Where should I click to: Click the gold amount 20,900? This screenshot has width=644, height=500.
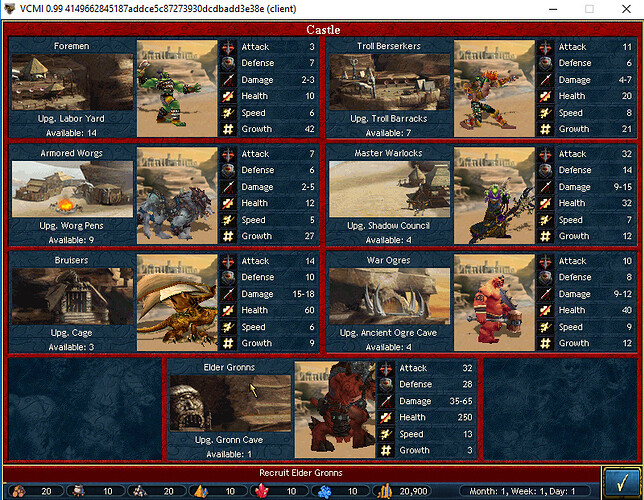coord(414,491)
